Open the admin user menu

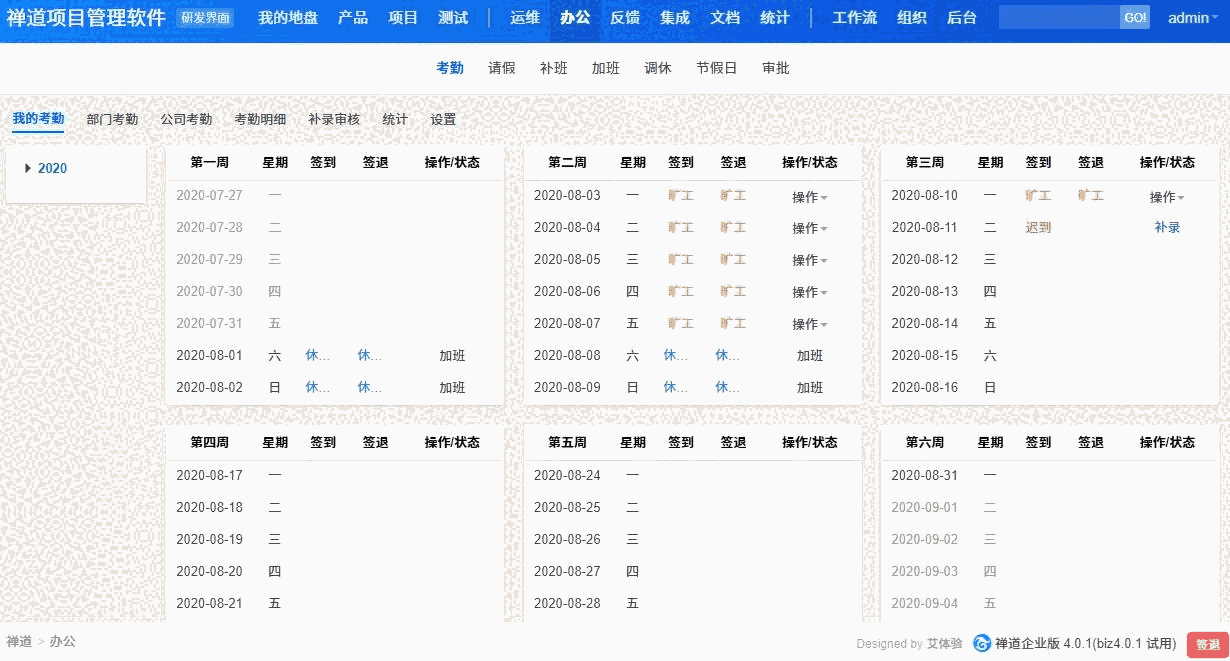[1190, 17]
